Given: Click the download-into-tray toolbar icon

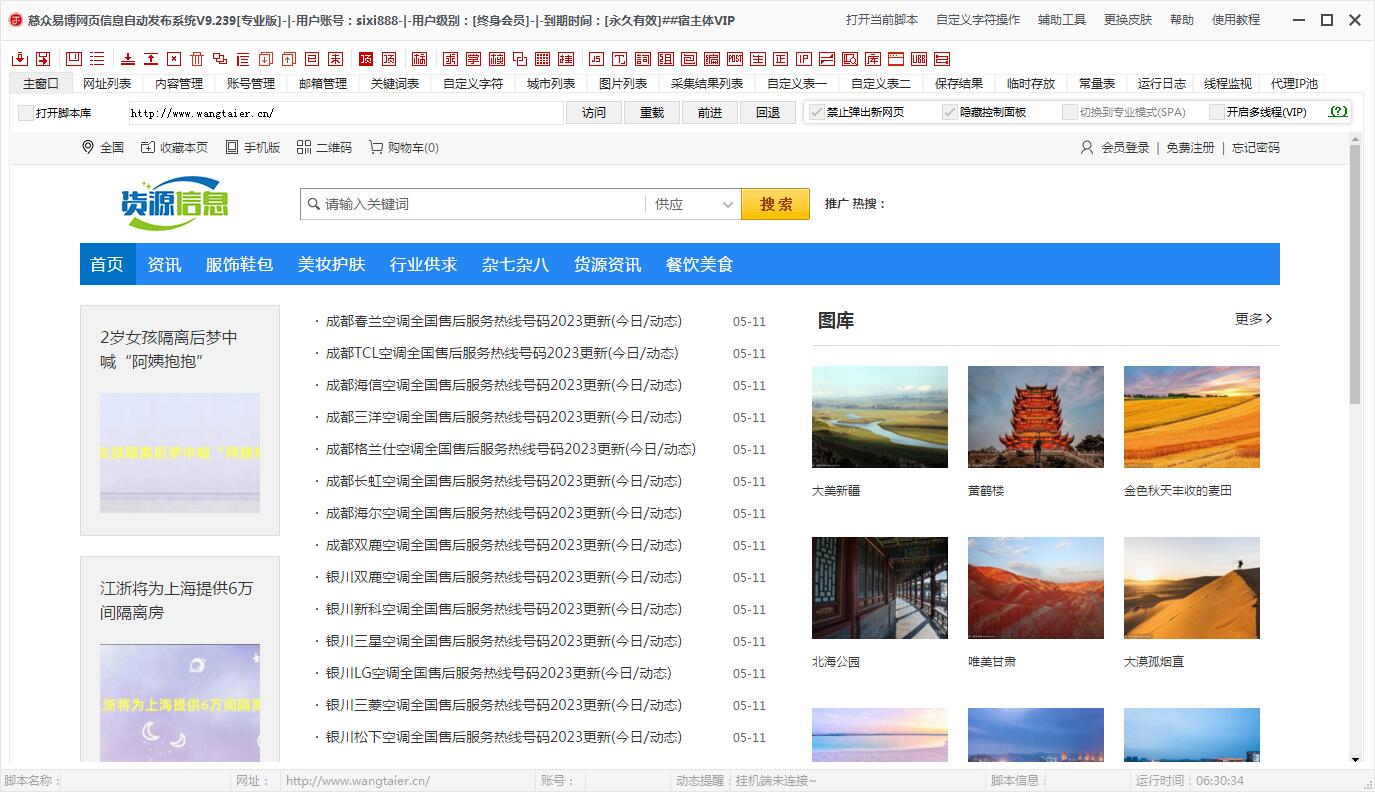Looking at the screenshot, I should point(19,59).
